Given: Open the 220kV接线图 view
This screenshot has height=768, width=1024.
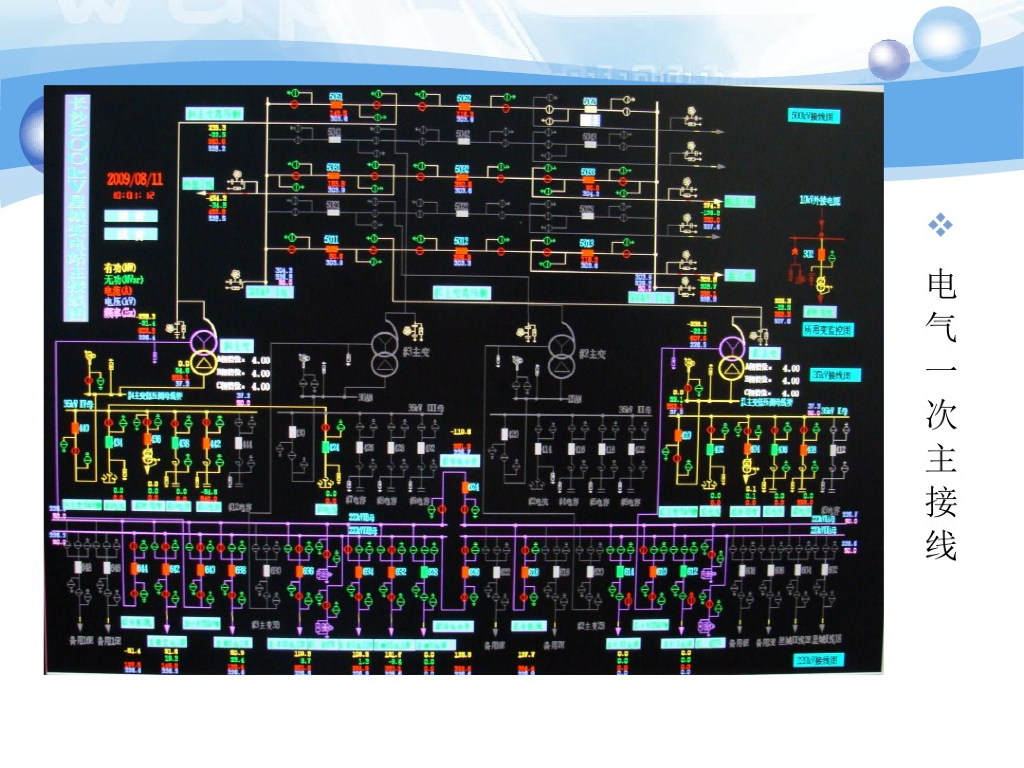Looking at the screenshot, I should [819, 660].
